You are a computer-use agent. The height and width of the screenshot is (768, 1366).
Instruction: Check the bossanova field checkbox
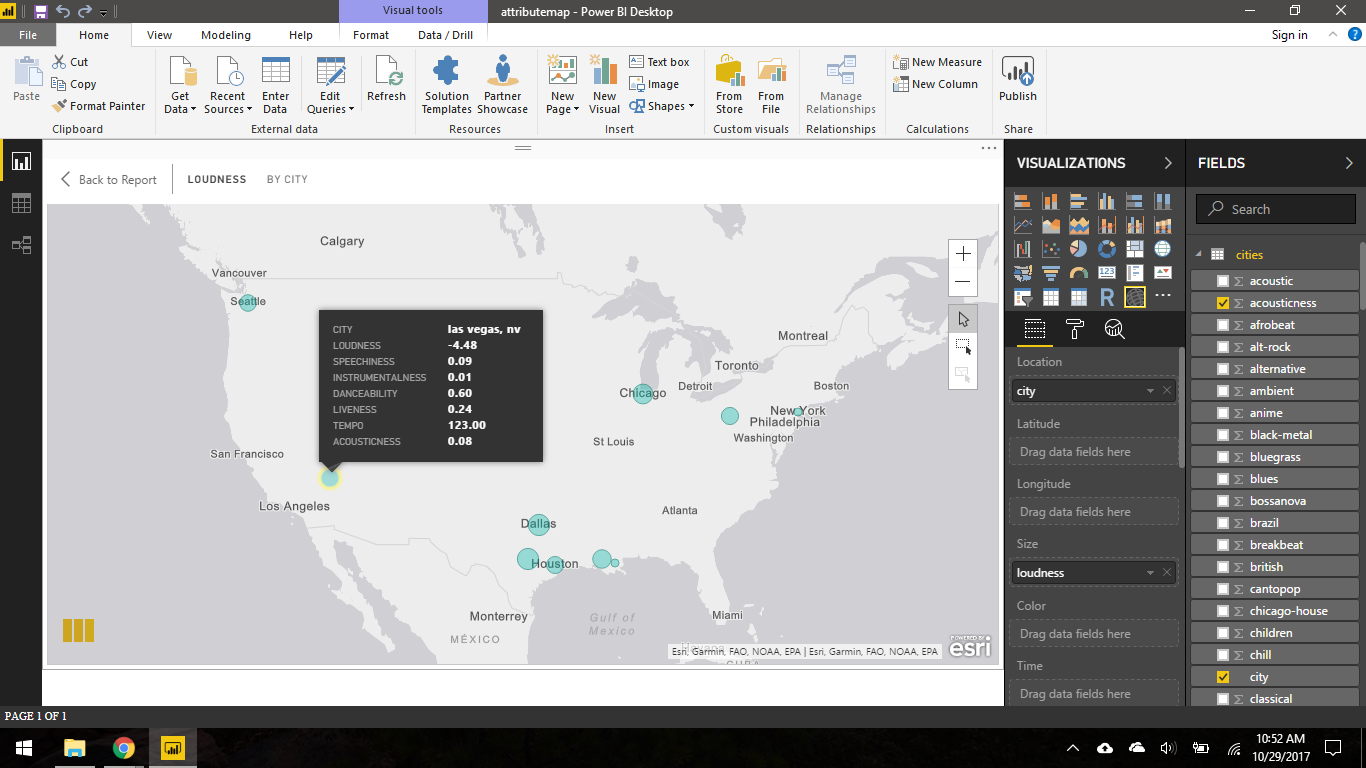point(1222,501)
